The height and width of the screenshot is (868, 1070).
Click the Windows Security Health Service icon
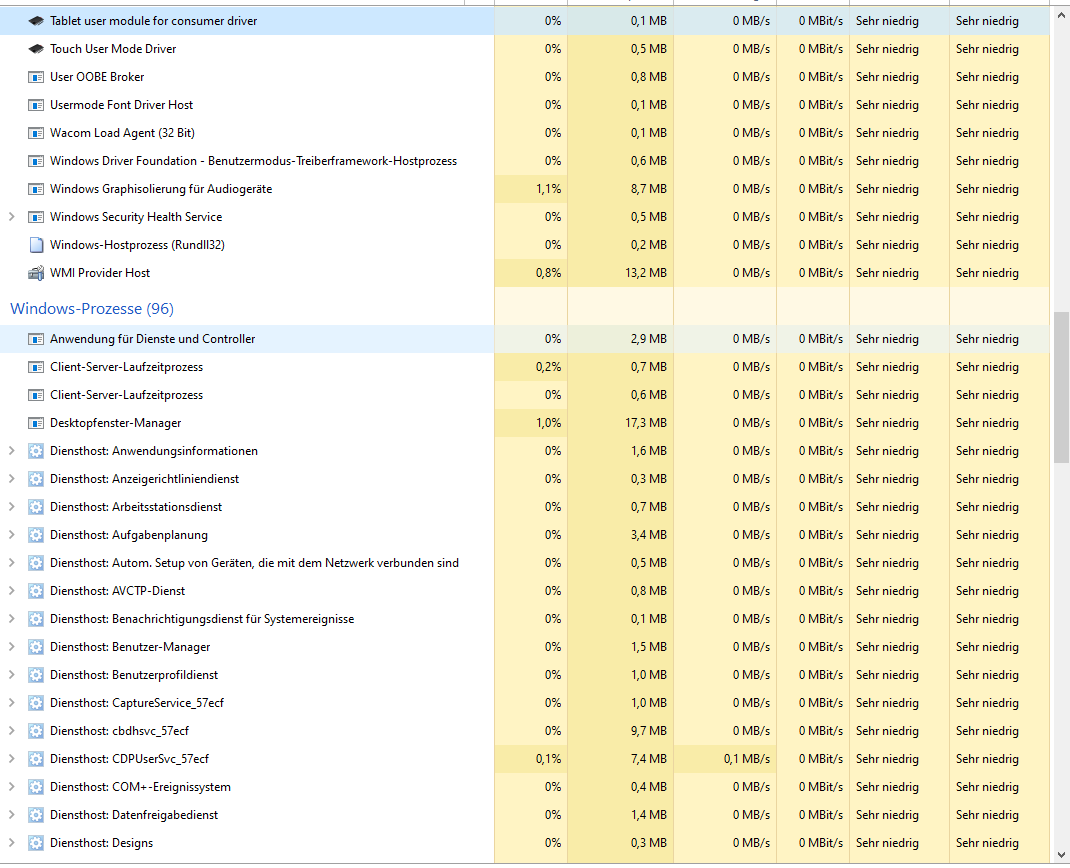(x=35, y=217)
